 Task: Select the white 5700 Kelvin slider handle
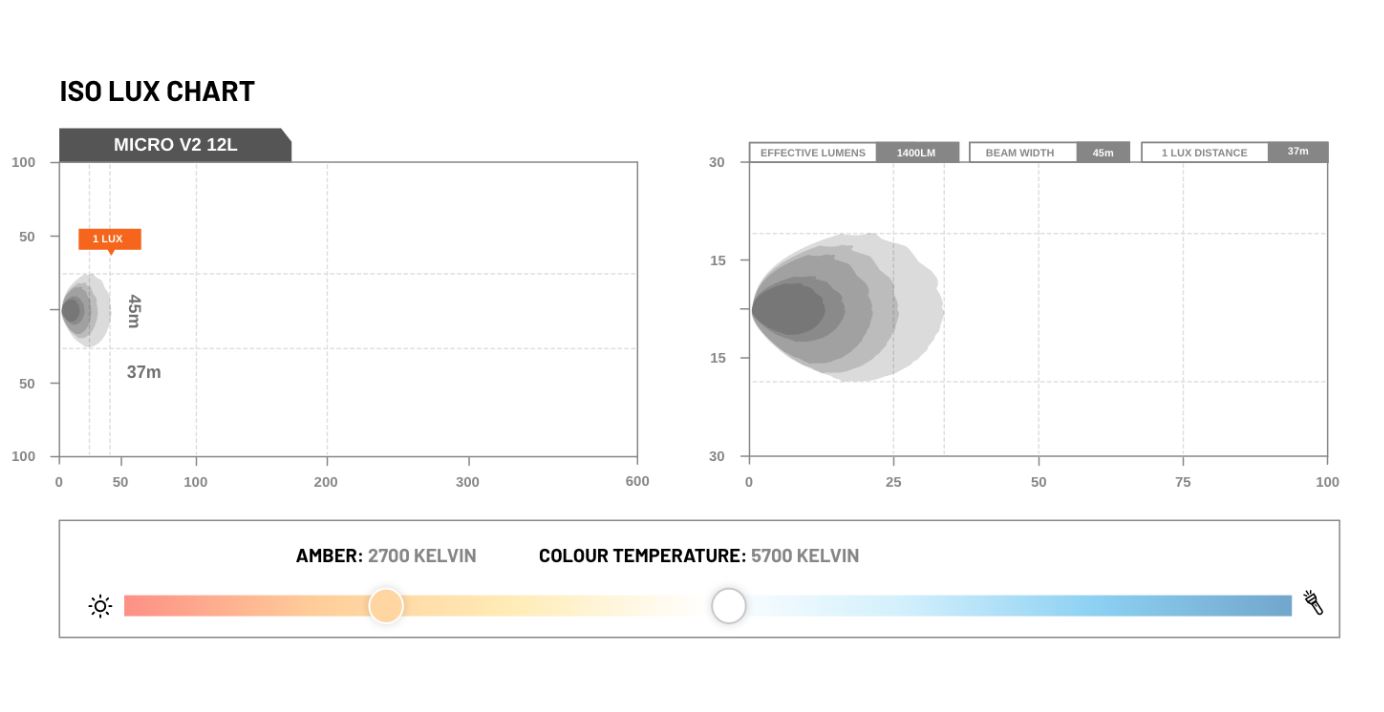point(729,606)
